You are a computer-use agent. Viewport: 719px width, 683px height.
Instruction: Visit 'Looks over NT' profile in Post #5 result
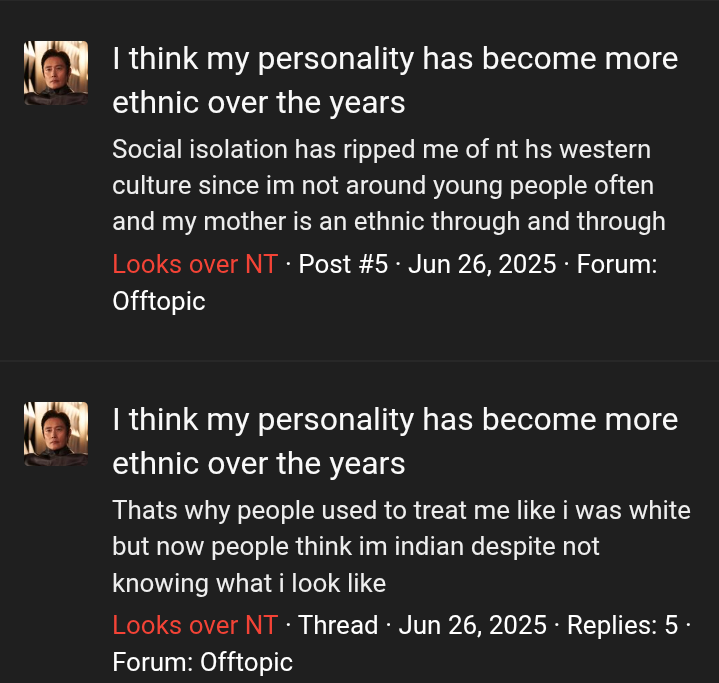click(x=195, y=264)
